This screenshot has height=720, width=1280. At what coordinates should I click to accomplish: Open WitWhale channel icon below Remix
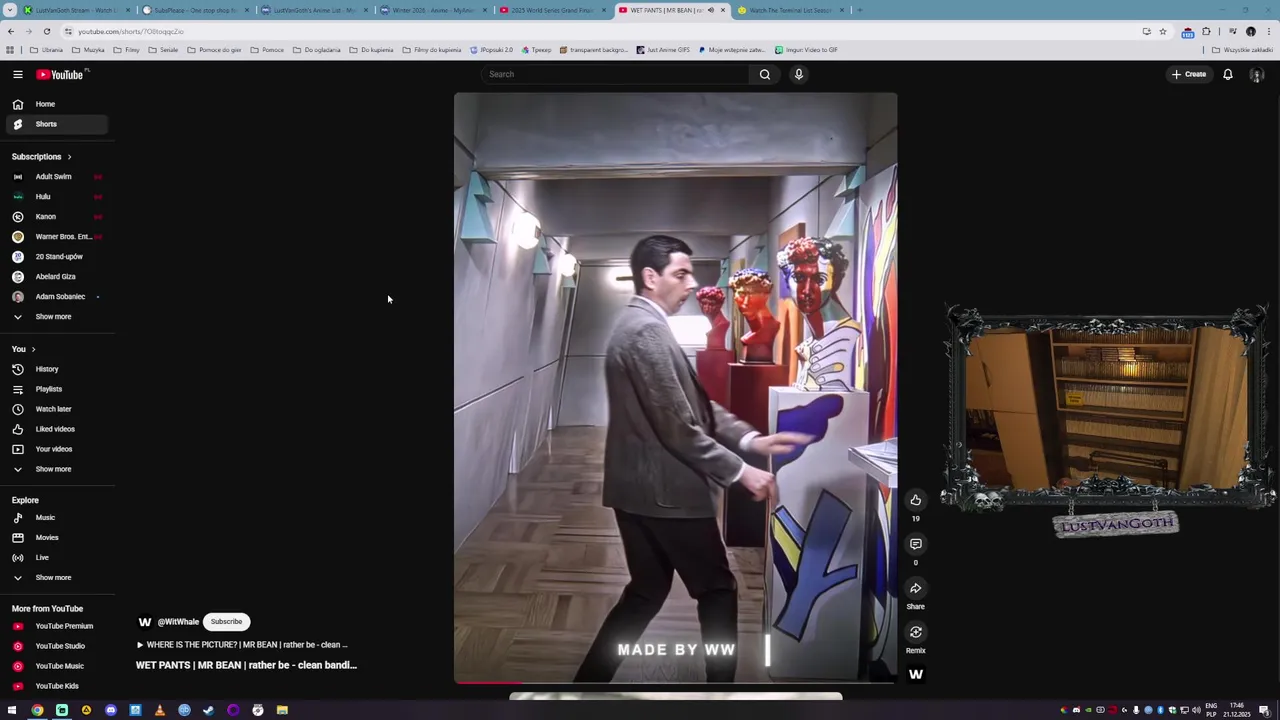click(x=915, y=675)
